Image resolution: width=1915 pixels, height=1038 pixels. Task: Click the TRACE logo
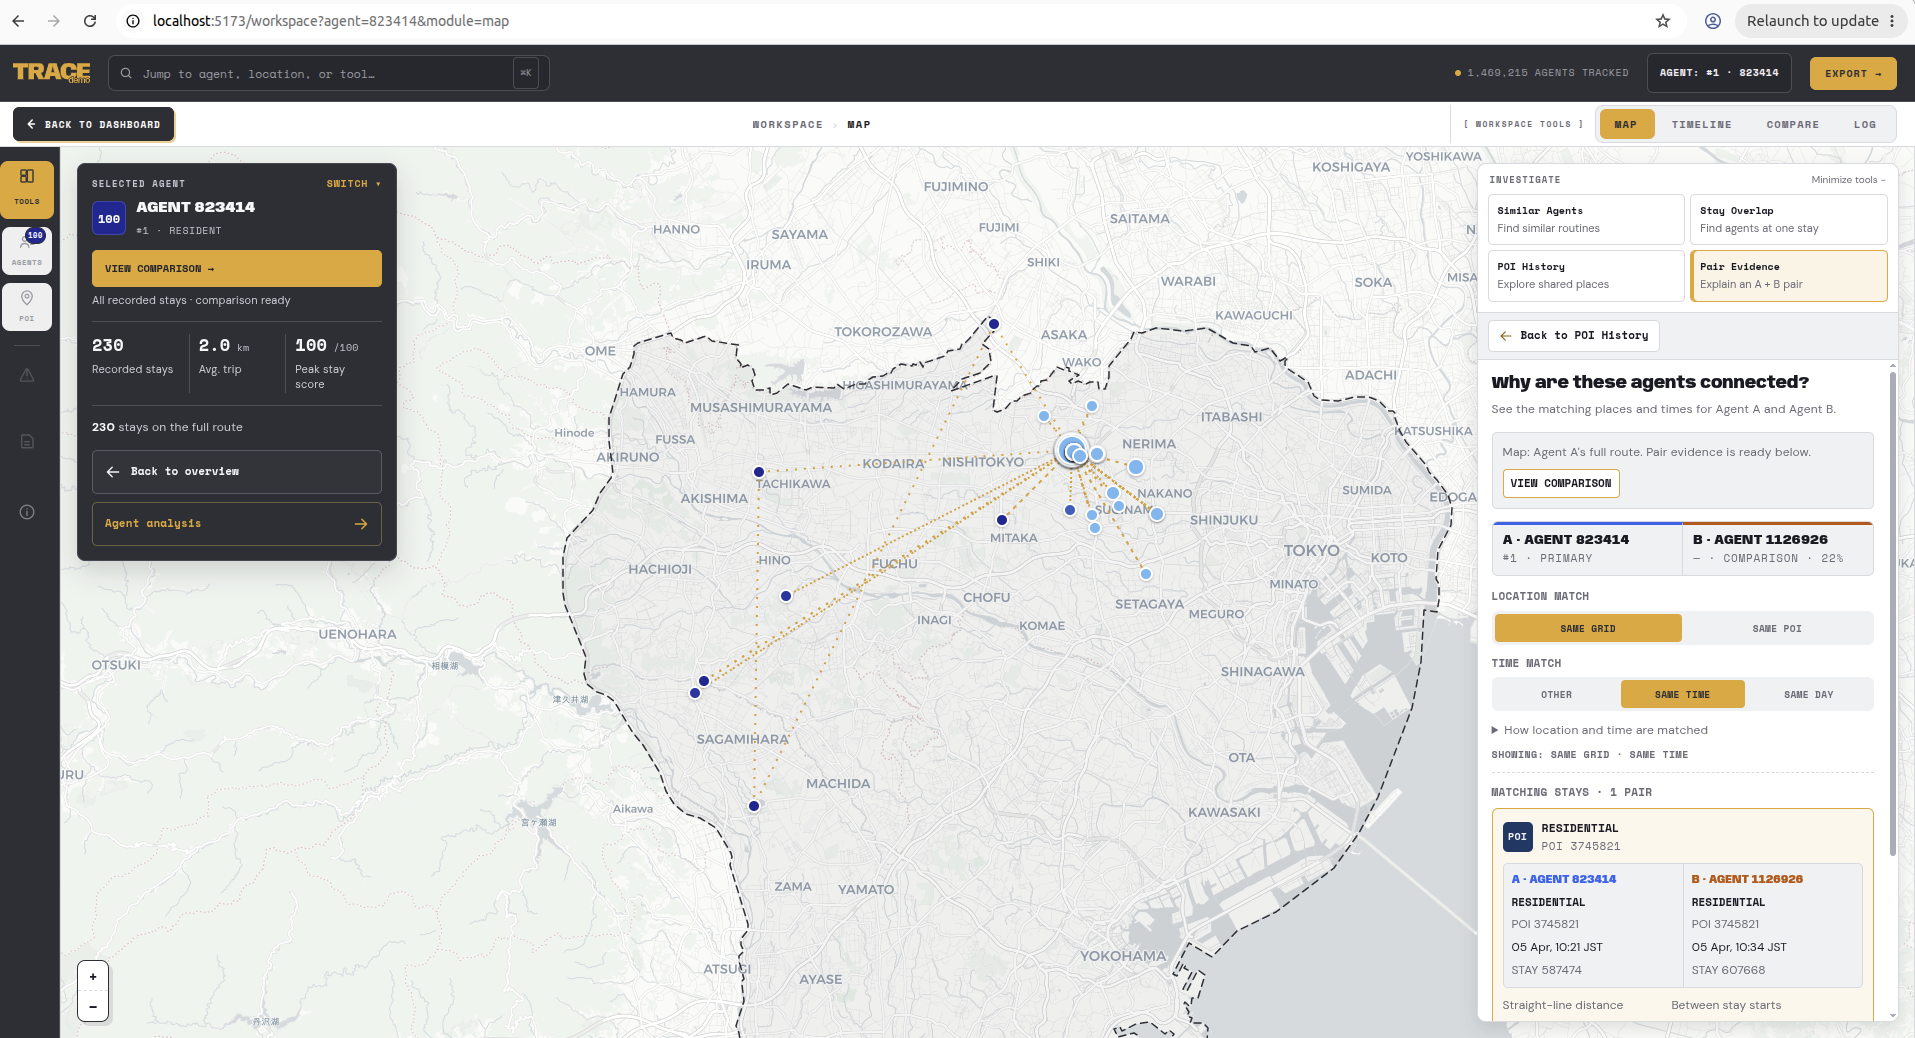(52, 73)
